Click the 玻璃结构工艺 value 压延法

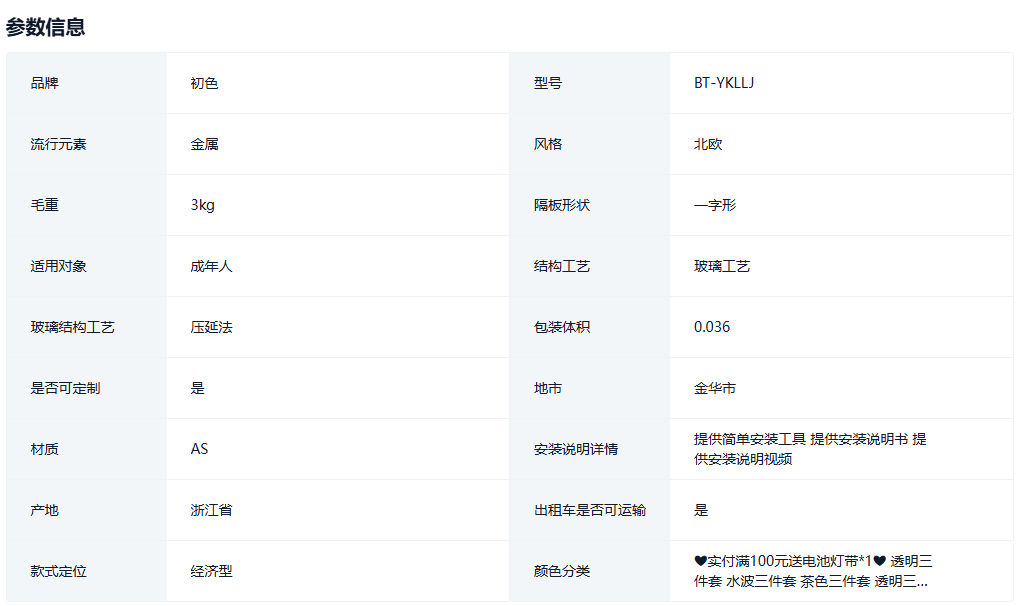point(211,327)
